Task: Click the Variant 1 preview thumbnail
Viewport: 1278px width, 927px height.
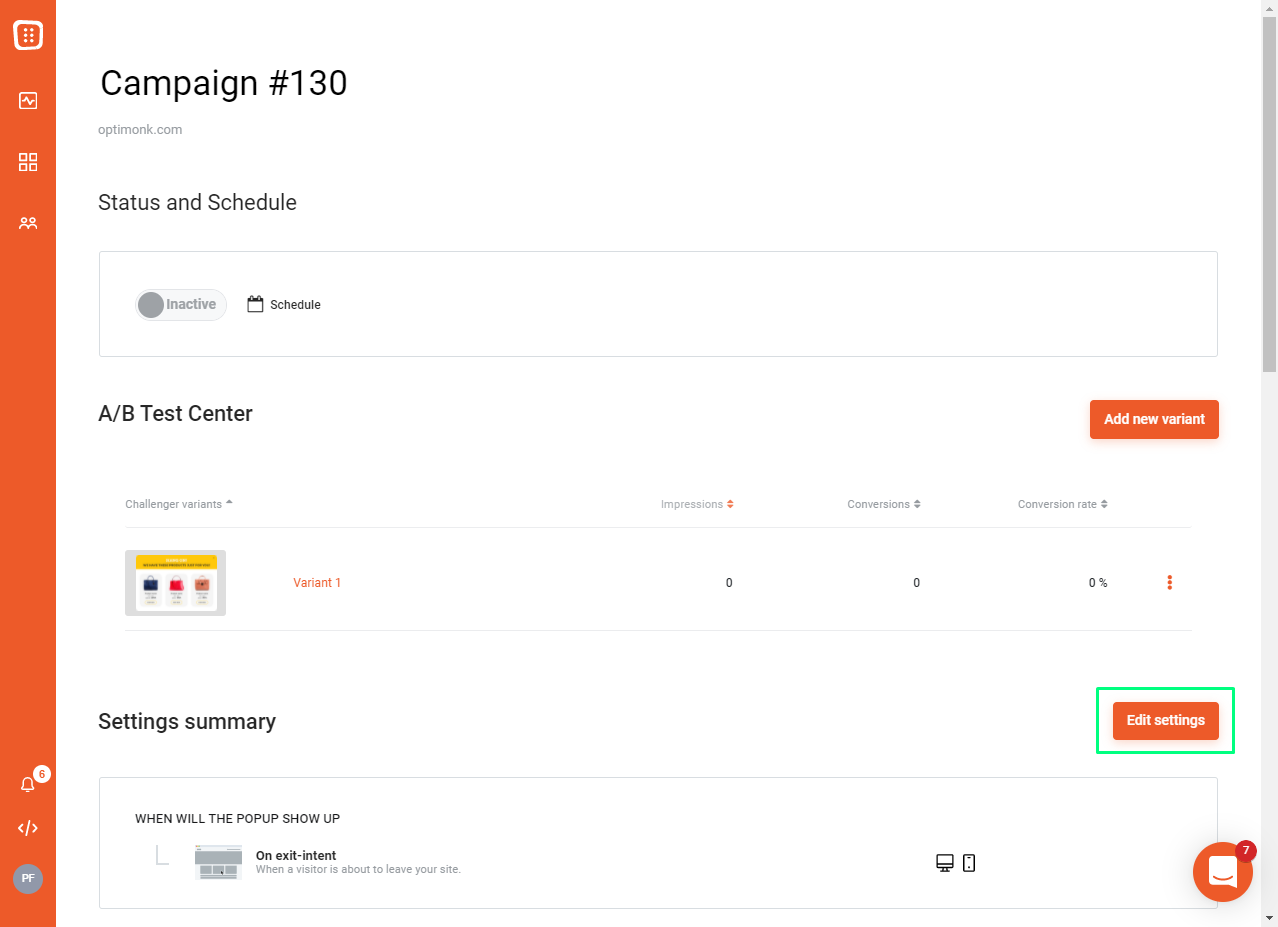Action: pyautogui.click(x=175, y=582)
